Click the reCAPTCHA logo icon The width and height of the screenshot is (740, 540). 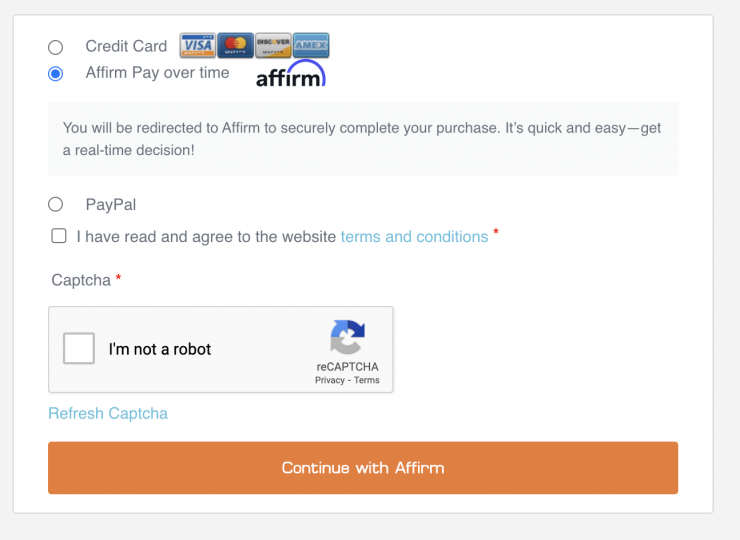click(x=347, y=338)
